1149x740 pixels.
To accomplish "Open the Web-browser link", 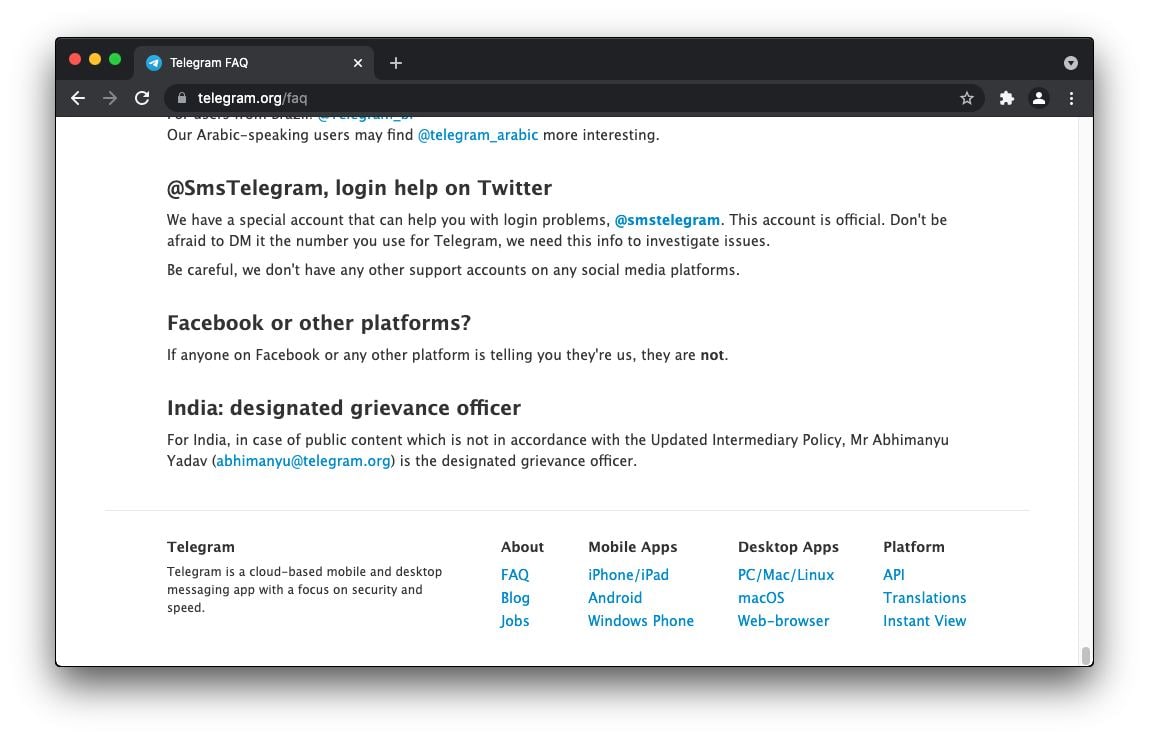I will point(783,621).
